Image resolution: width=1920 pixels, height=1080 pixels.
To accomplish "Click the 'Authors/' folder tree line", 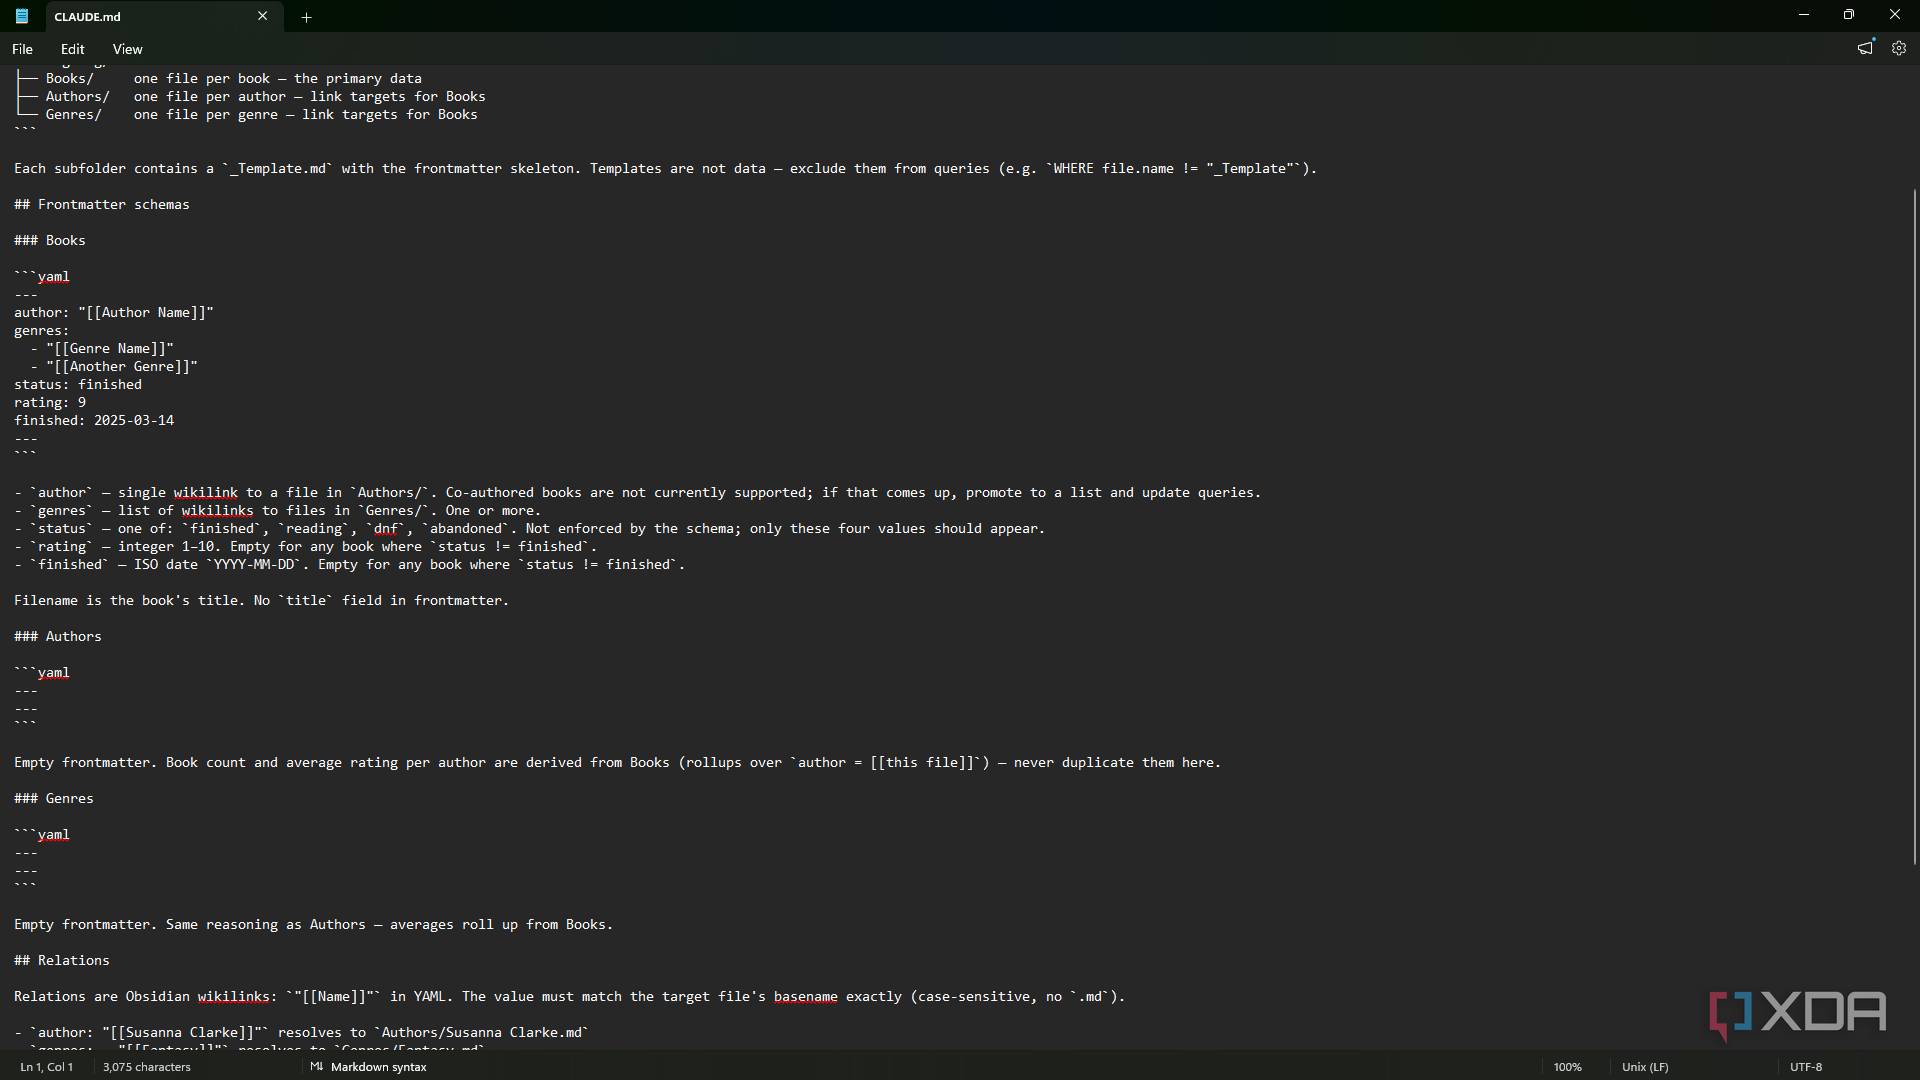I will pyautogui.click(x=250, y=96).
